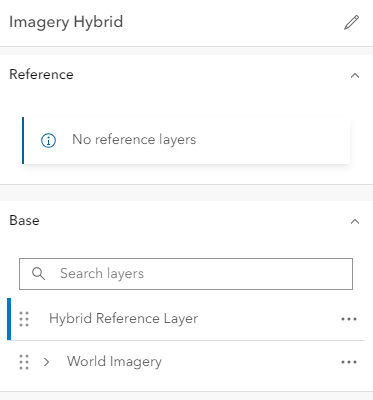The width and height of the screenshot is (373, 400).
Task: Click the Imagery Hybrid title text
Action: 66,22
